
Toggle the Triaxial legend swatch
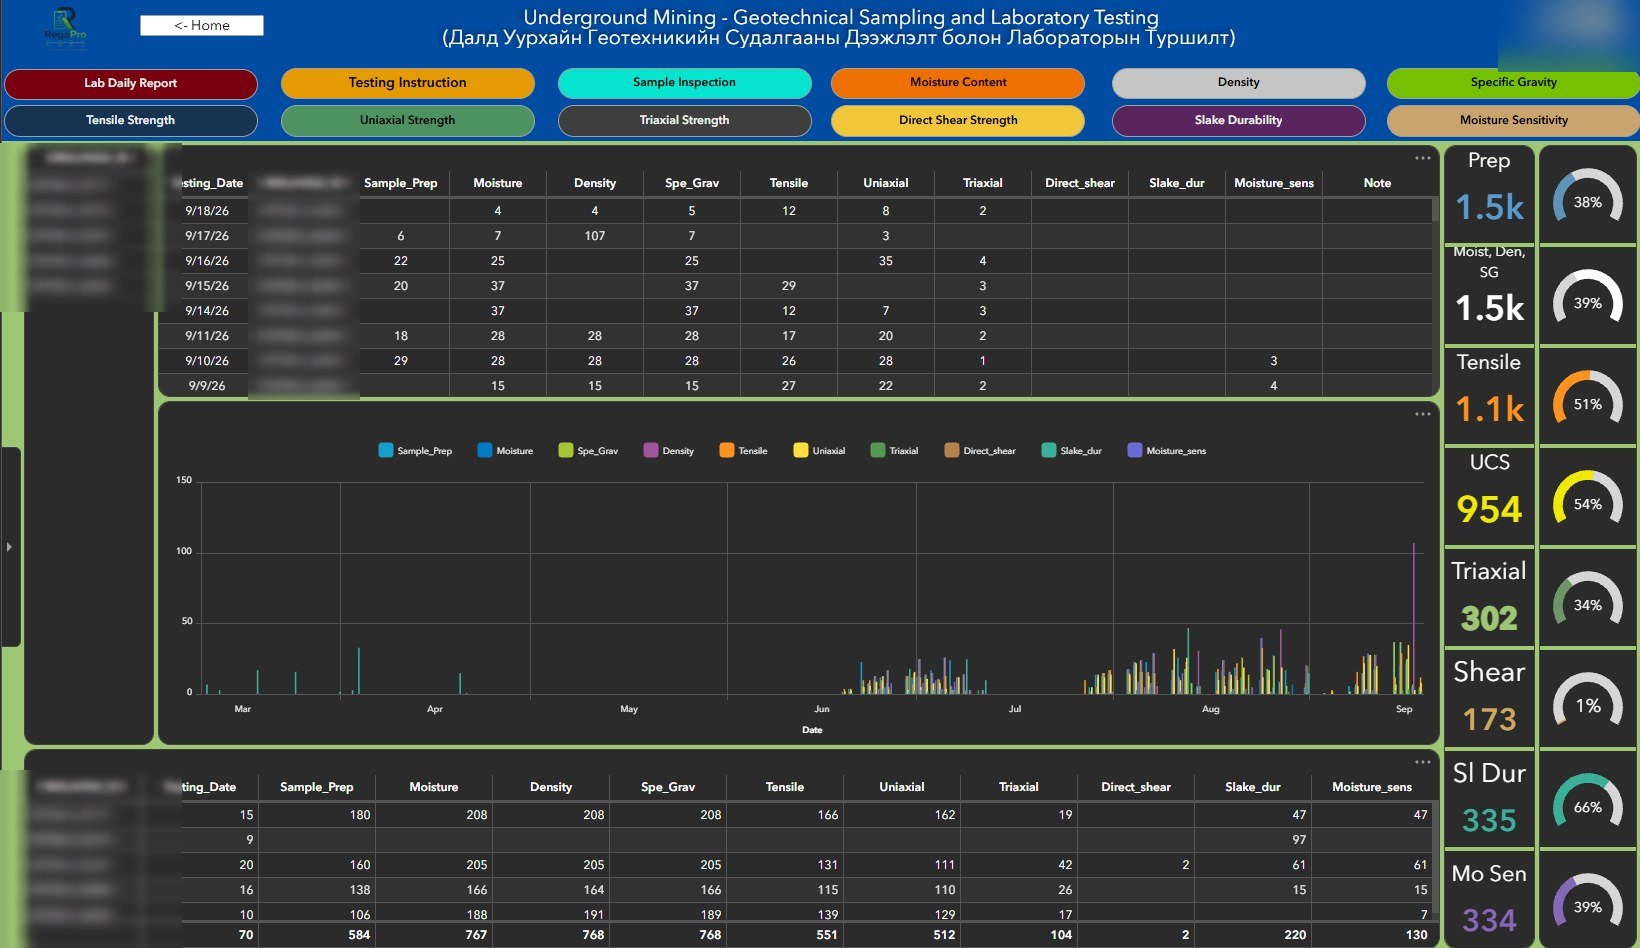tap(878, 450)
